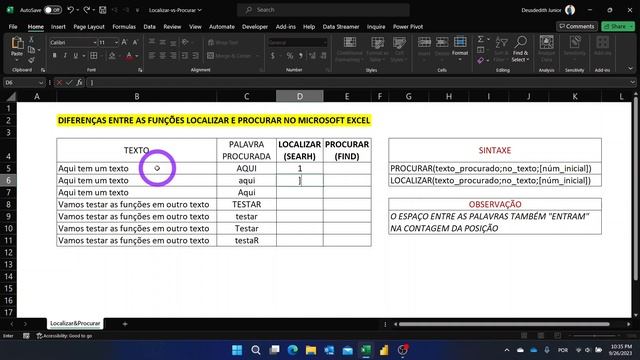Open the Font Color dropdown arrow

click(137, 56)
